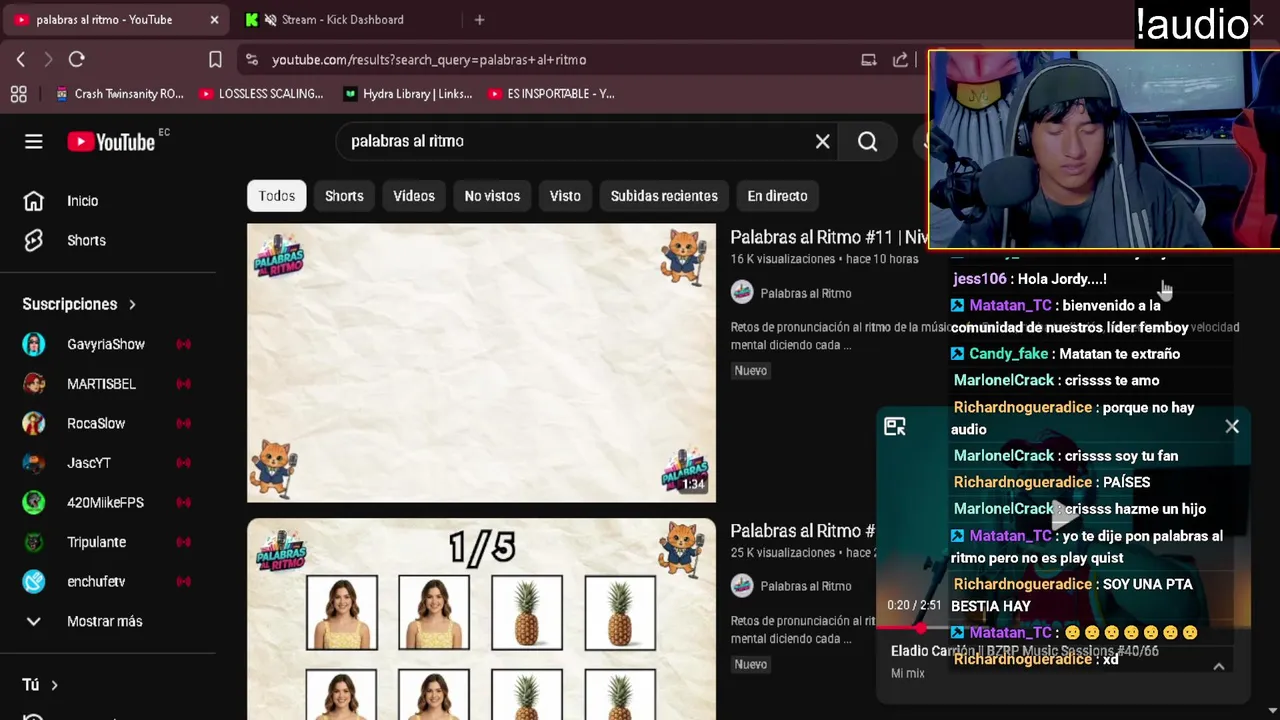Click the share icon in address bar

[x=900, y=60]
